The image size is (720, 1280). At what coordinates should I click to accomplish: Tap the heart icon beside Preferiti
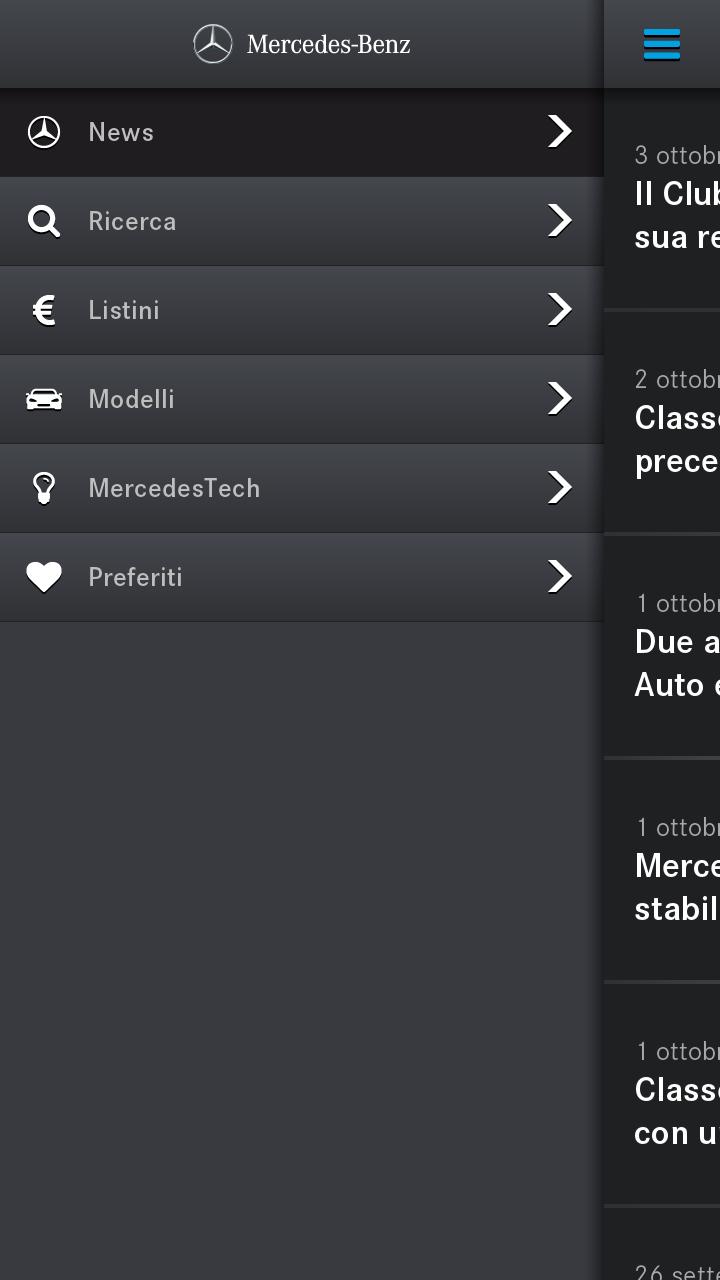44,576
